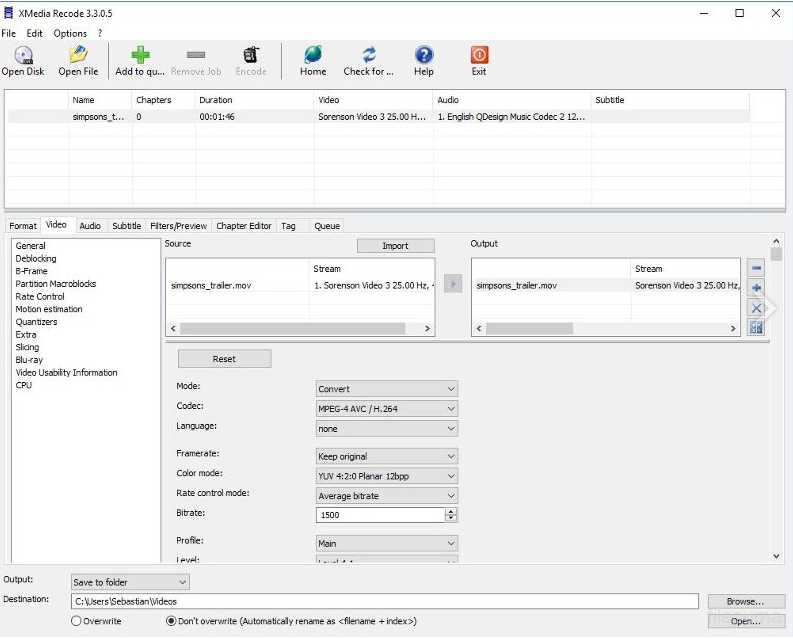Click the Check for updates icon
This screenshot has width=793, height=638.
click(369, 55)
